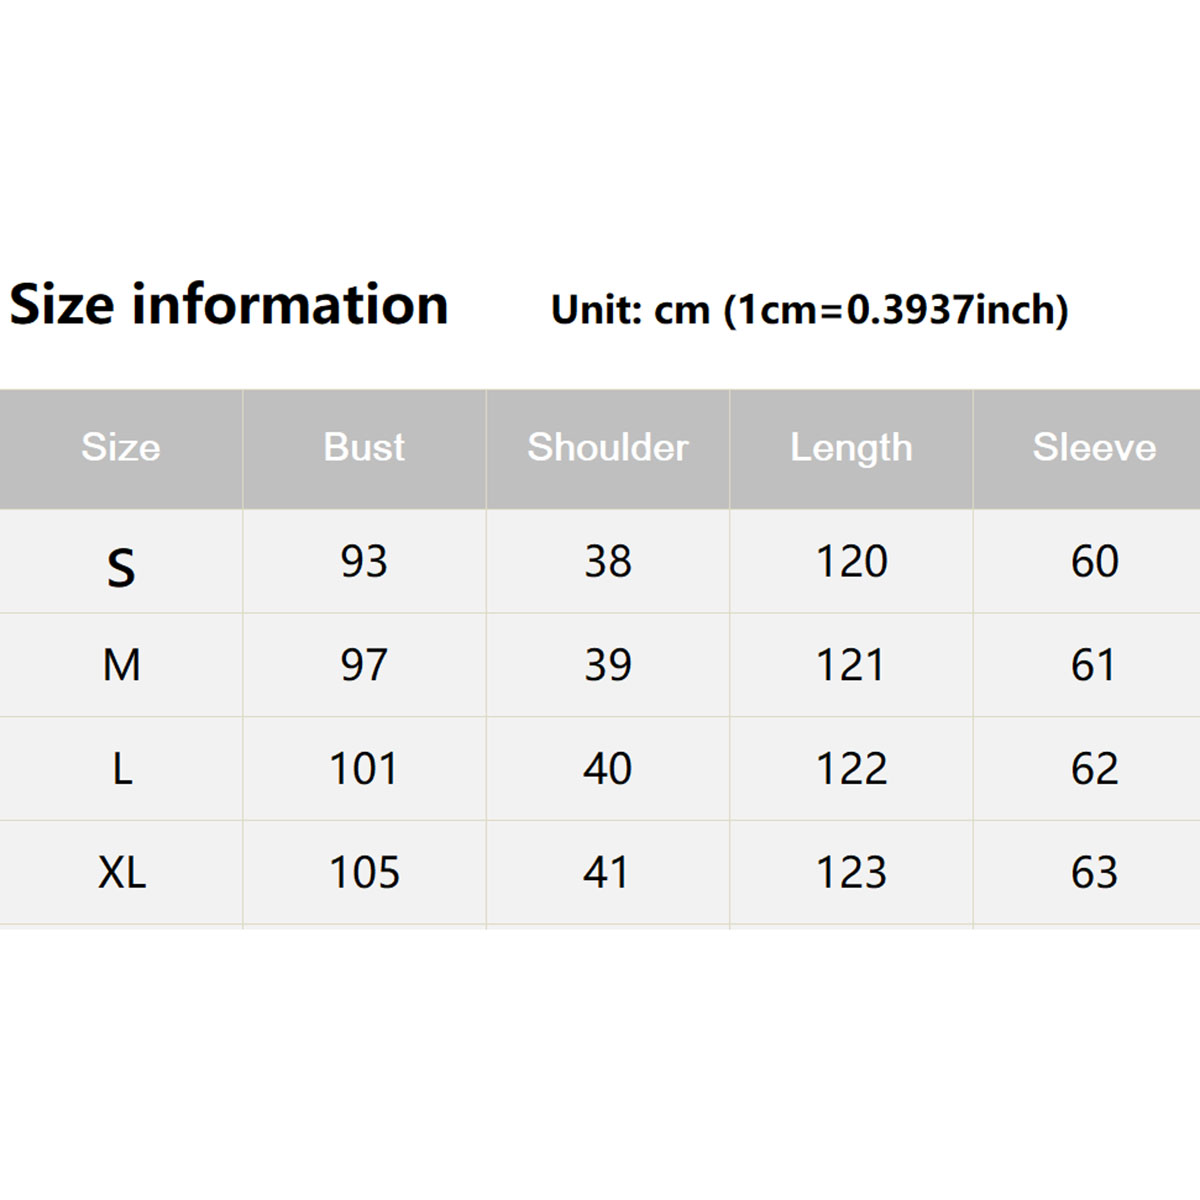Screen dimensions: 1200x1200
Task: Click length value 122 in L row
Action: (x=851, y=769)
